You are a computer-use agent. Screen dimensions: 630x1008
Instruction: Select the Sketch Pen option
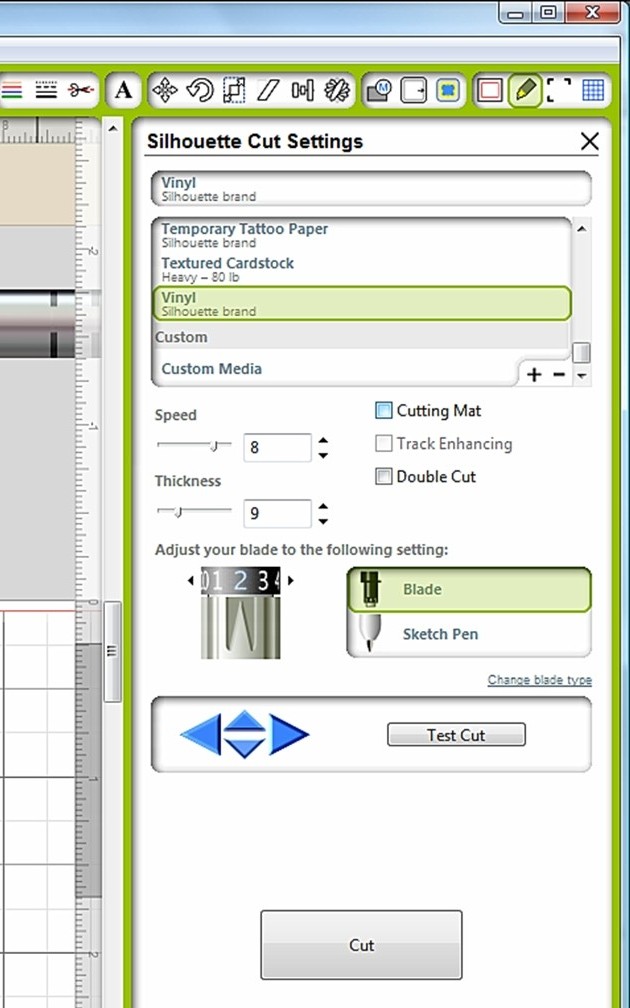click(x=469, y=634)
